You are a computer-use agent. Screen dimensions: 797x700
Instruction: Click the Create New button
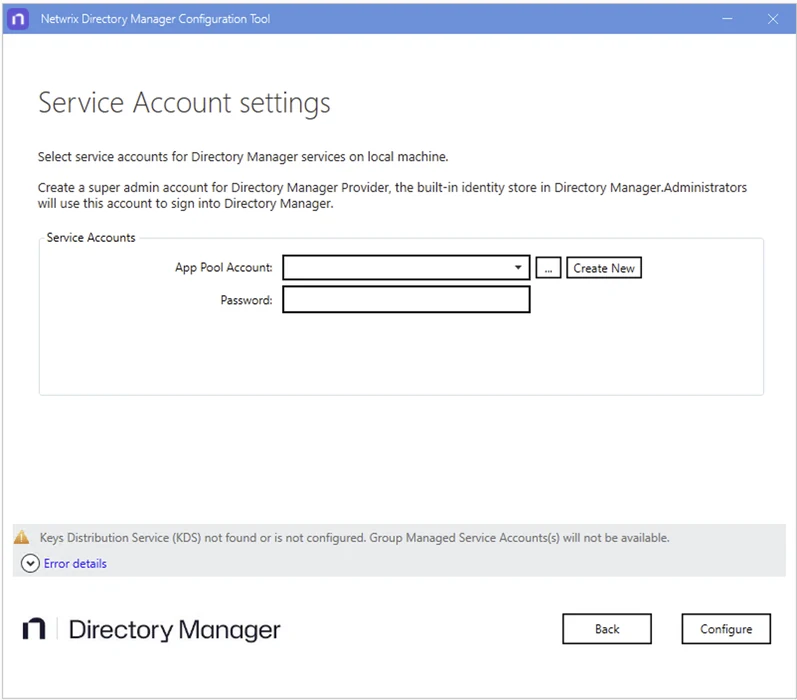pos(604,267)
